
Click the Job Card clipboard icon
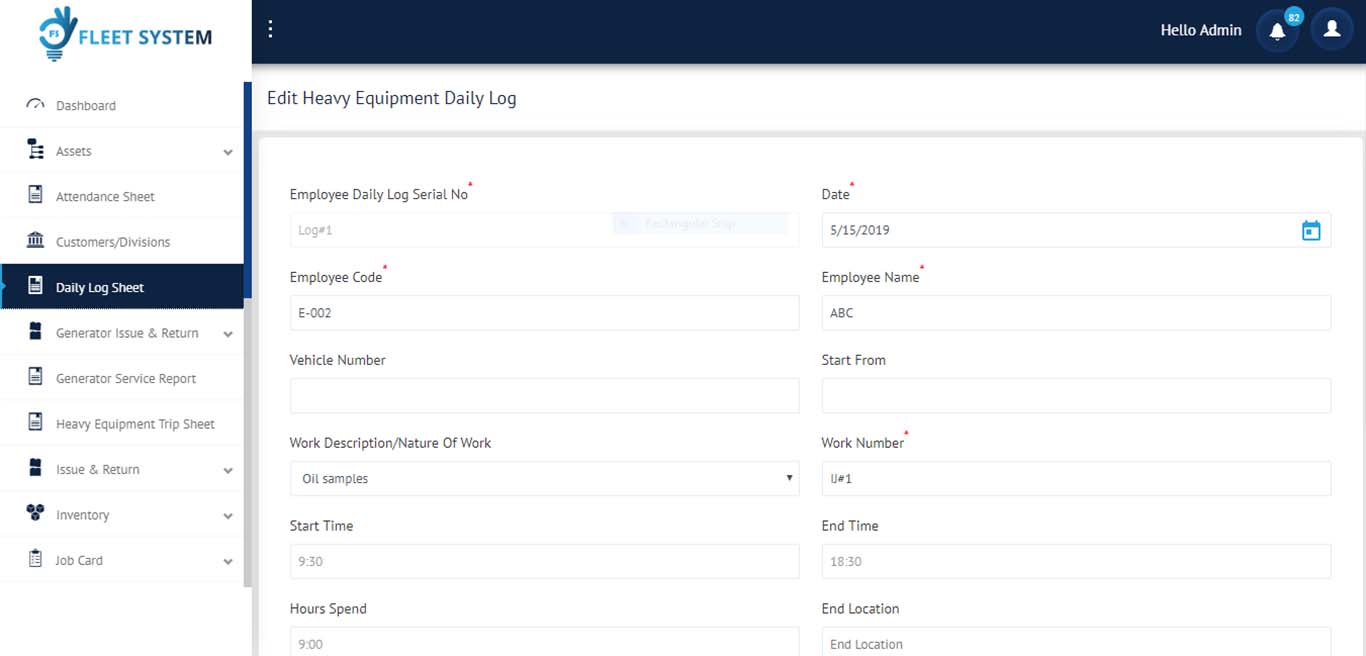pos(36,560)
